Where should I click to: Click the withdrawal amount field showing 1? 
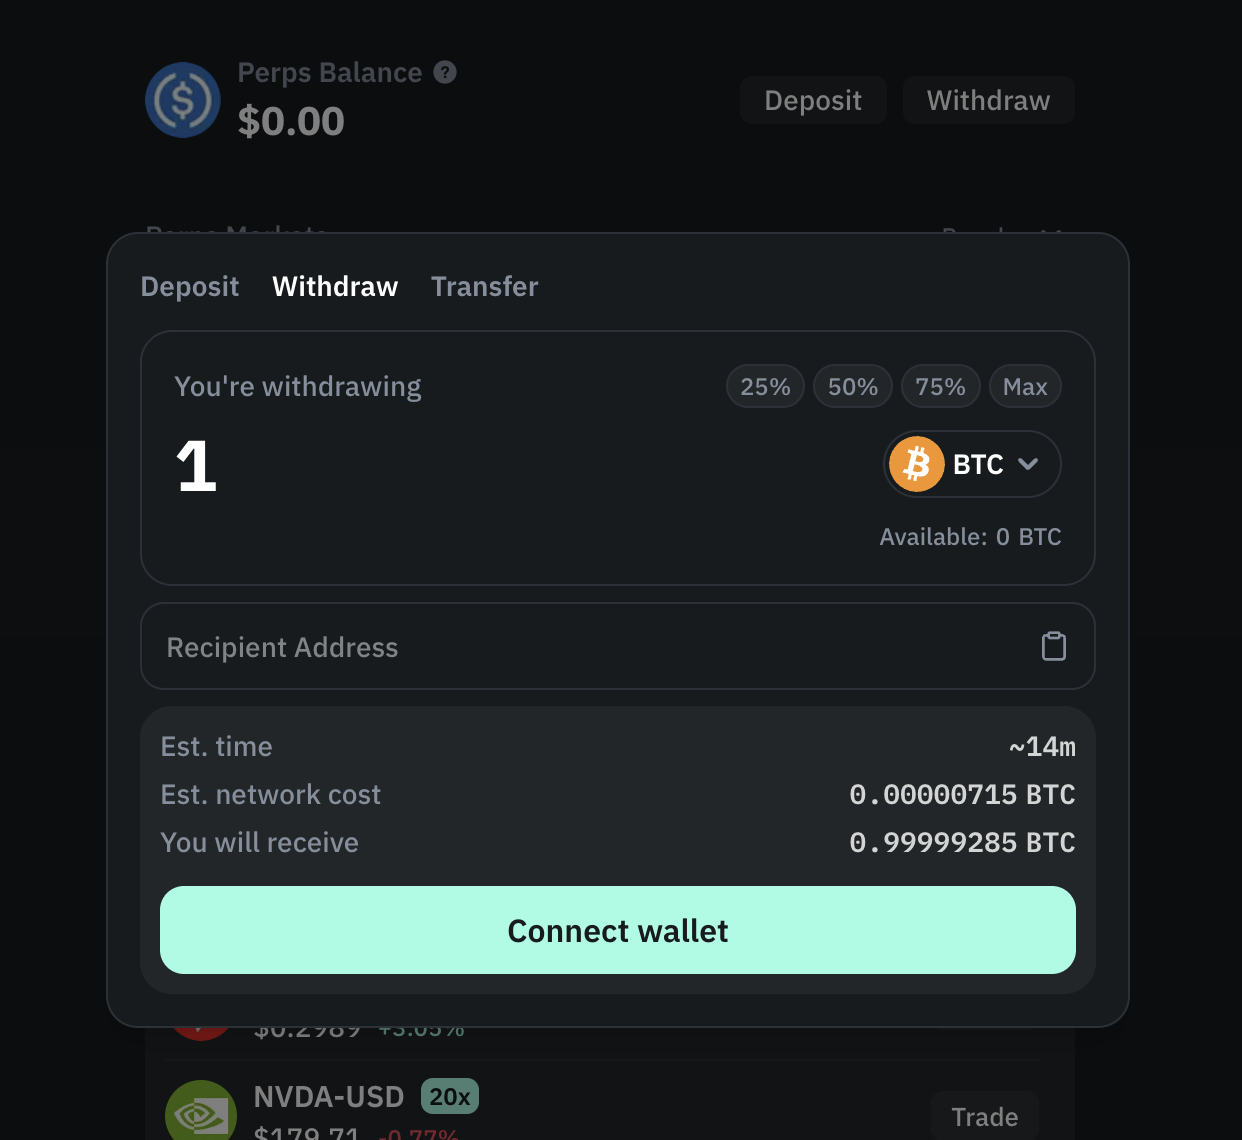point(400,467)
